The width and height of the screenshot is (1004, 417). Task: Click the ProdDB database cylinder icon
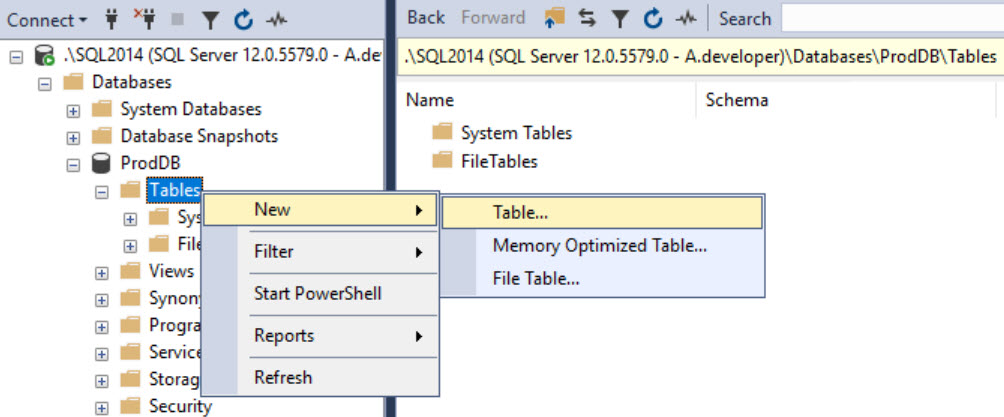point(101,163)
